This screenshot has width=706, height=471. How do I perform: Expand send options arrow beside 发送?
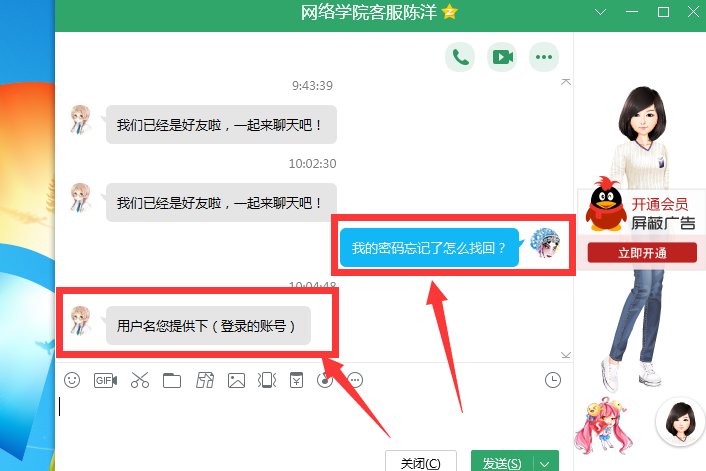545,463
